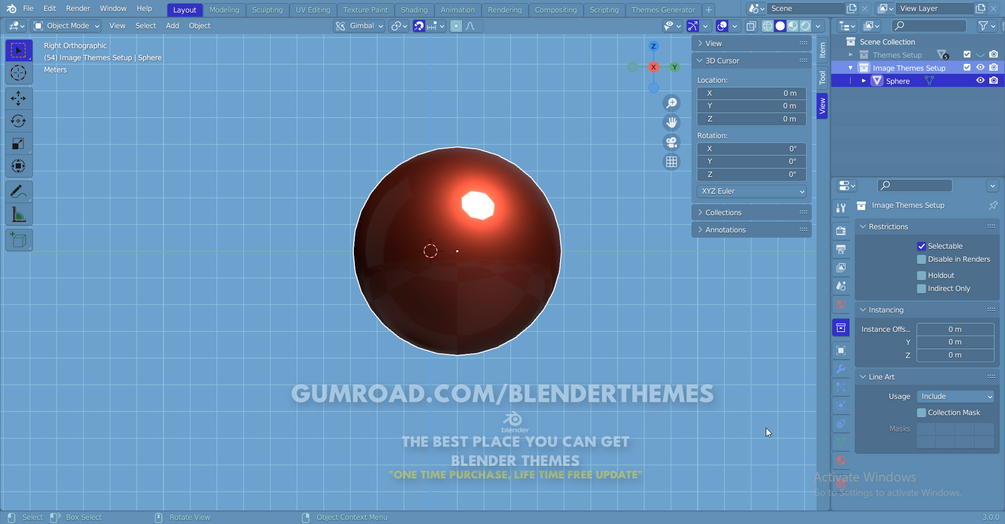Enable the Indirect Only checkbox
Screen dimensions: 1005x524
tap(921, 289)
